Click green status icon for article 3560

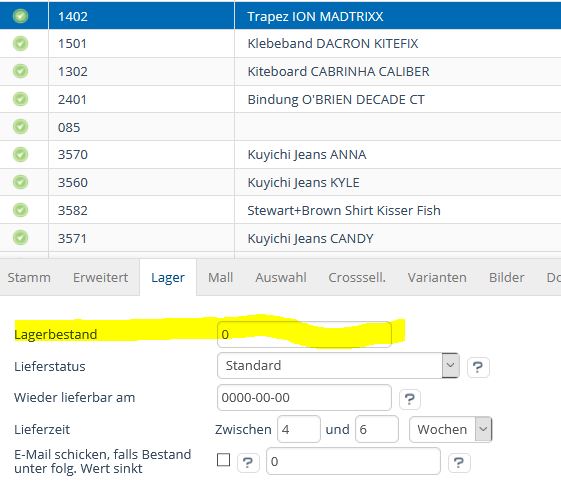[x=20, y=182]
